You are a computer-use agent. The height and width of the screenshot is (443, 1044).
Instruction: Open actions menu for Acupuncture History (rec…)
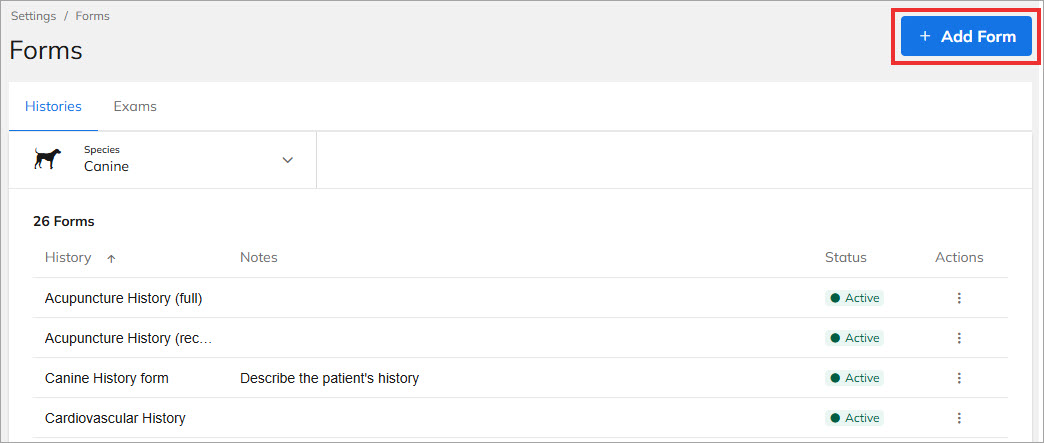tap(959, 338)
